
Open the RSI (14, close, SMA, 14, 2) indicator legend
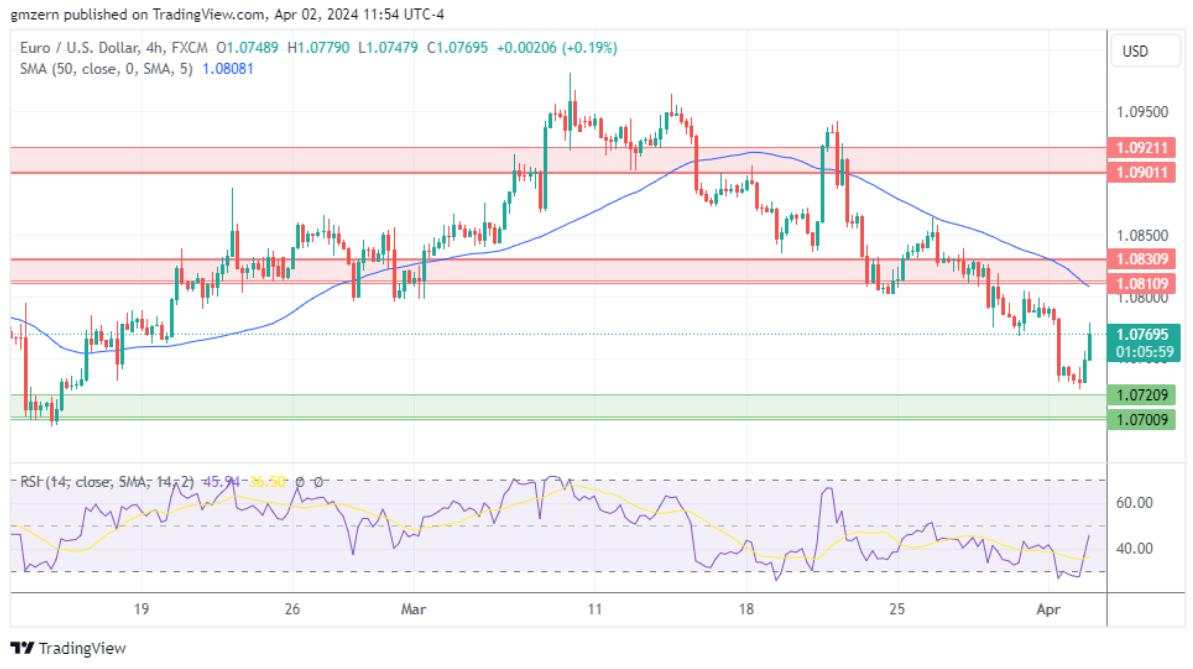107,482
